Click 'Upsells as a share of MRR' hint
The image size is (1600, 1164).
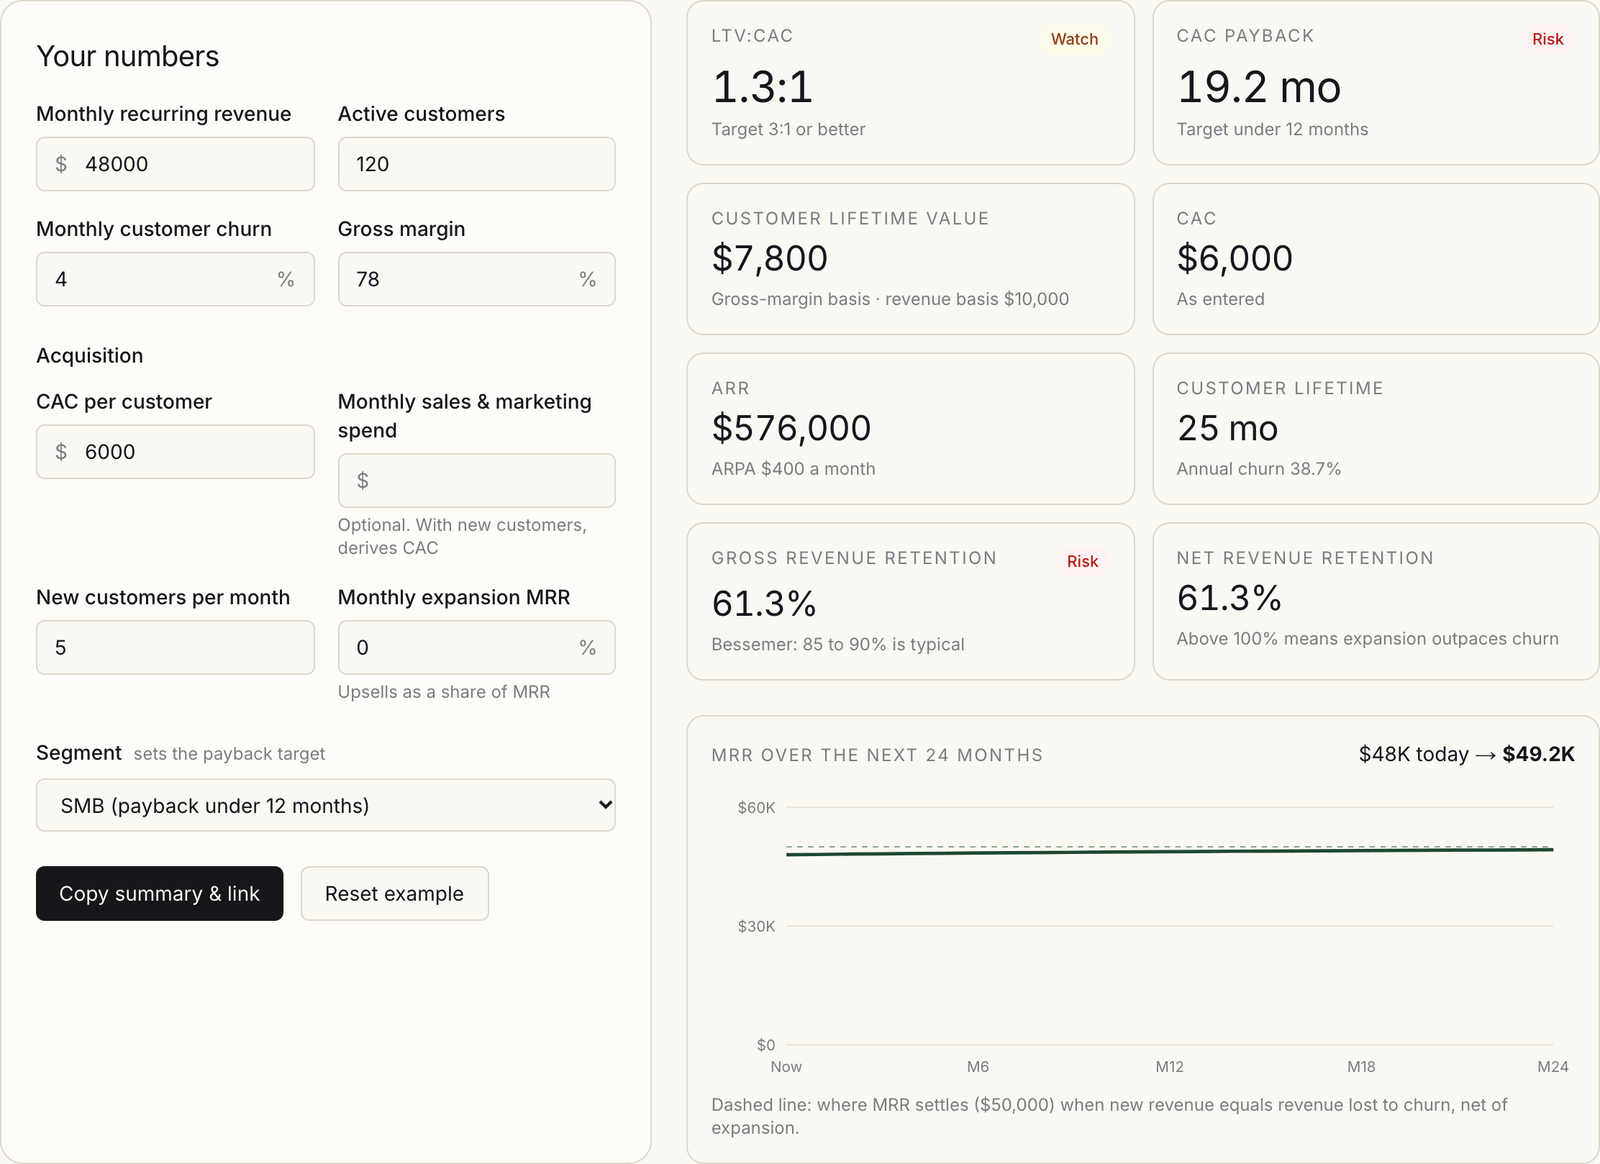tap(444, 692)
